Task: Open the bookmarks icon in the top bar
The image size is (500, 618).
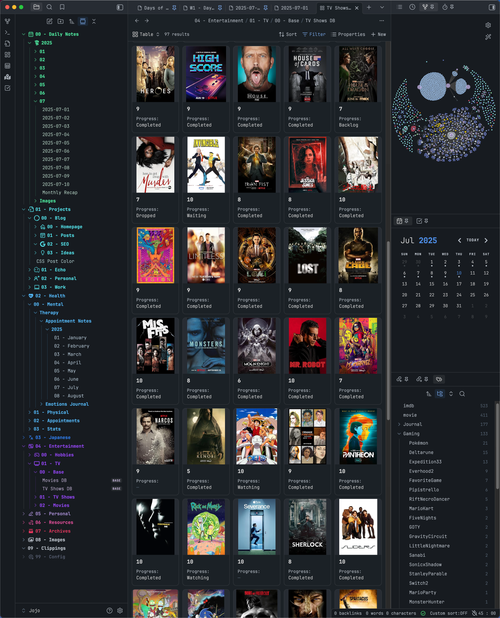Action: coord(62,7)
